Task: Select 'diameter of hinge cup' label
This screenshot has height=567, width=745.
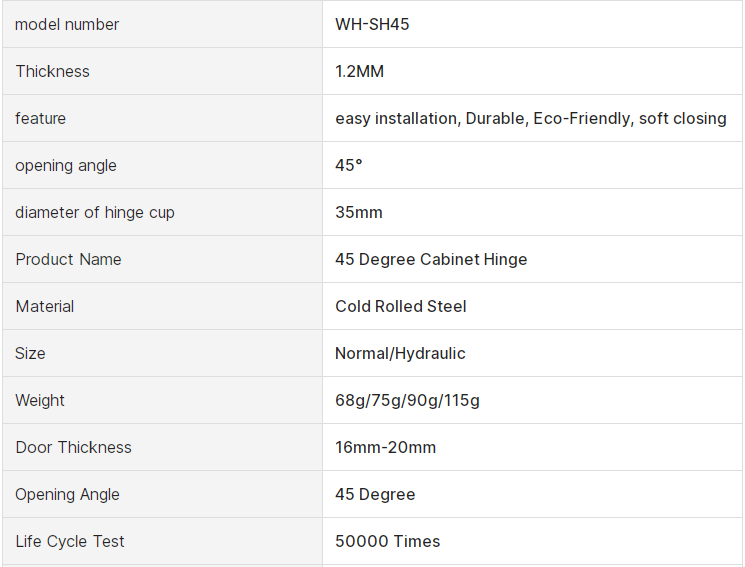Action: coord(95,212)
